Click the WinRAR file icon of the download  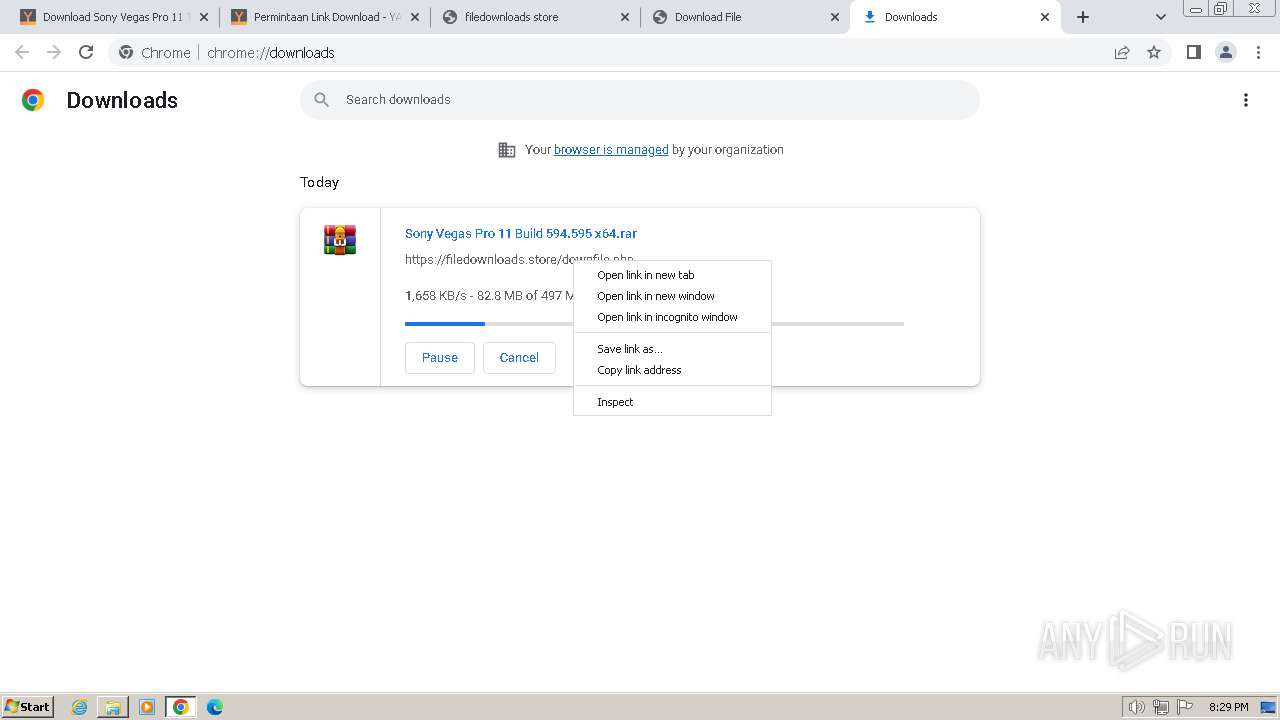(340, 240)
